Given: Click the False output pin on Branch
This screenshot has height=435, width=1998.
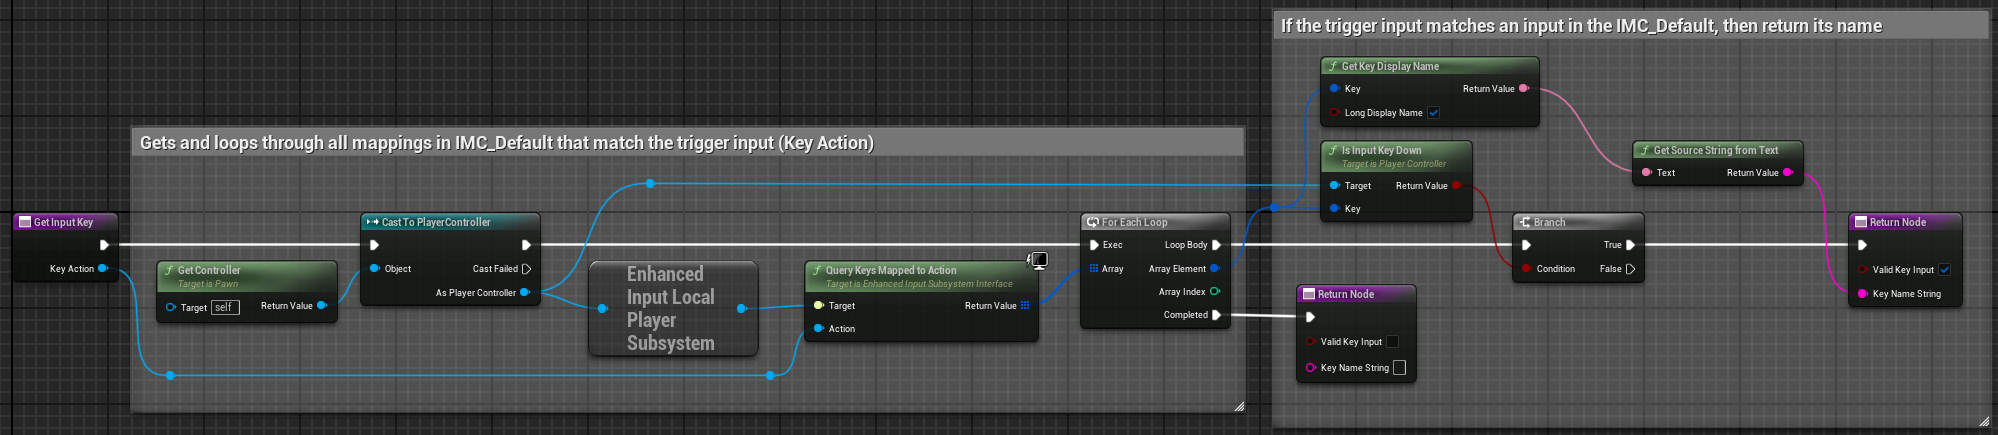Looking at the screenshot, I should (x=1631, y=269).
